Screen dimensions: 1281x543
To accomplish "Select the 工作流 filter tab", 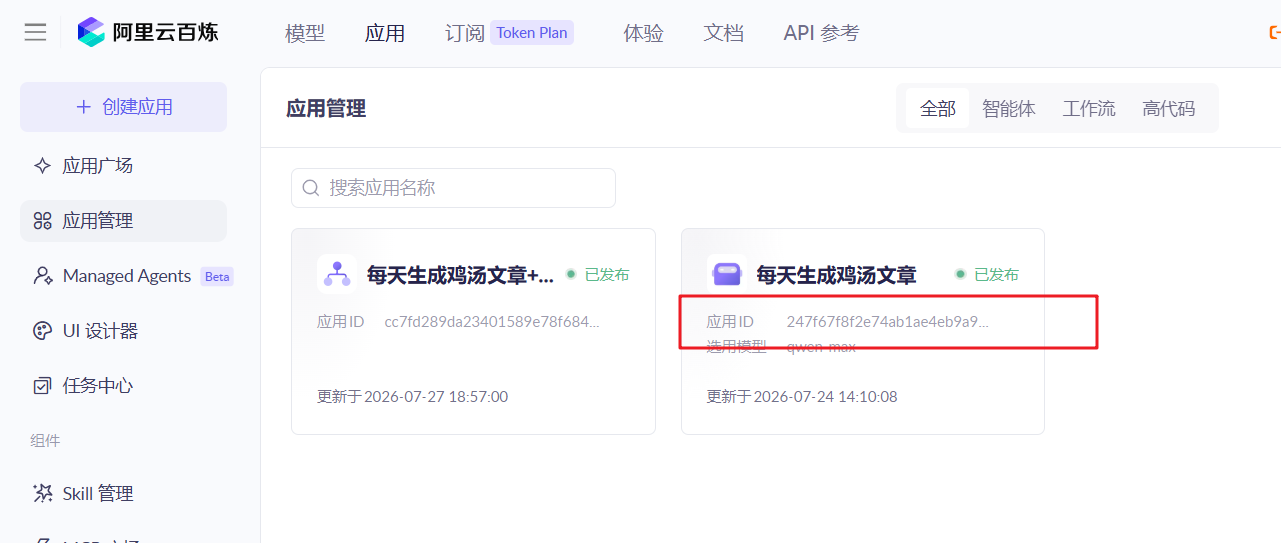I will [1089, 109].
